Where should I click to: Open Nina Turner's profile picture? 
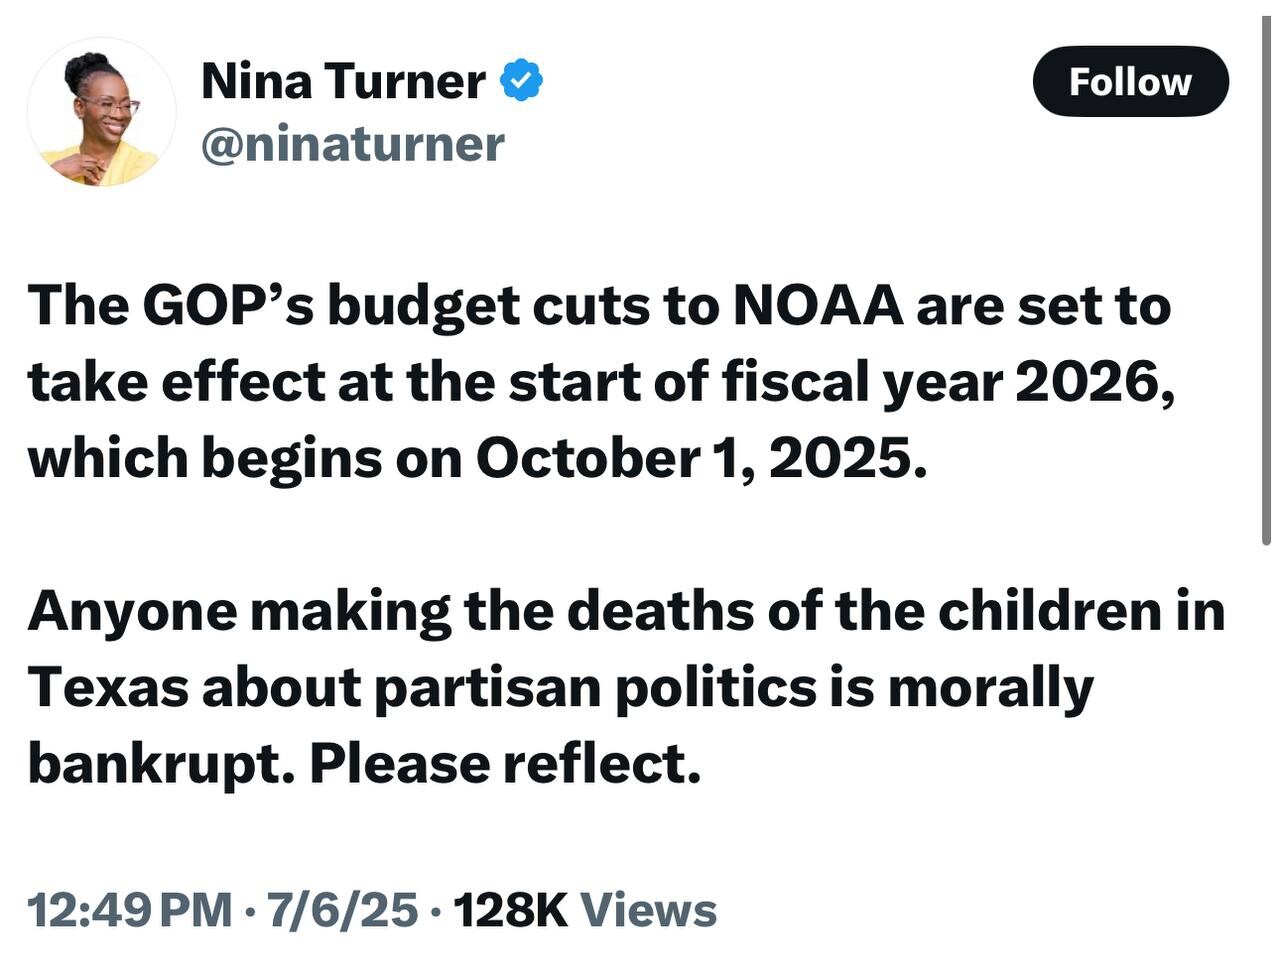tap(101, 112)
